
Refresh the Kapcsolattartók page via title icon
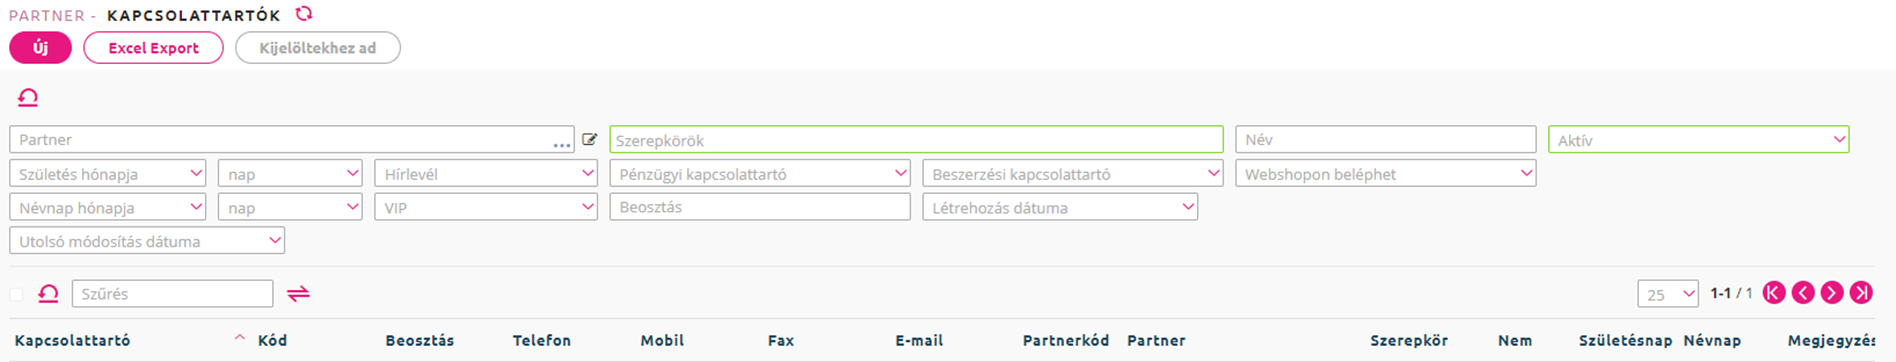point(304,14)
